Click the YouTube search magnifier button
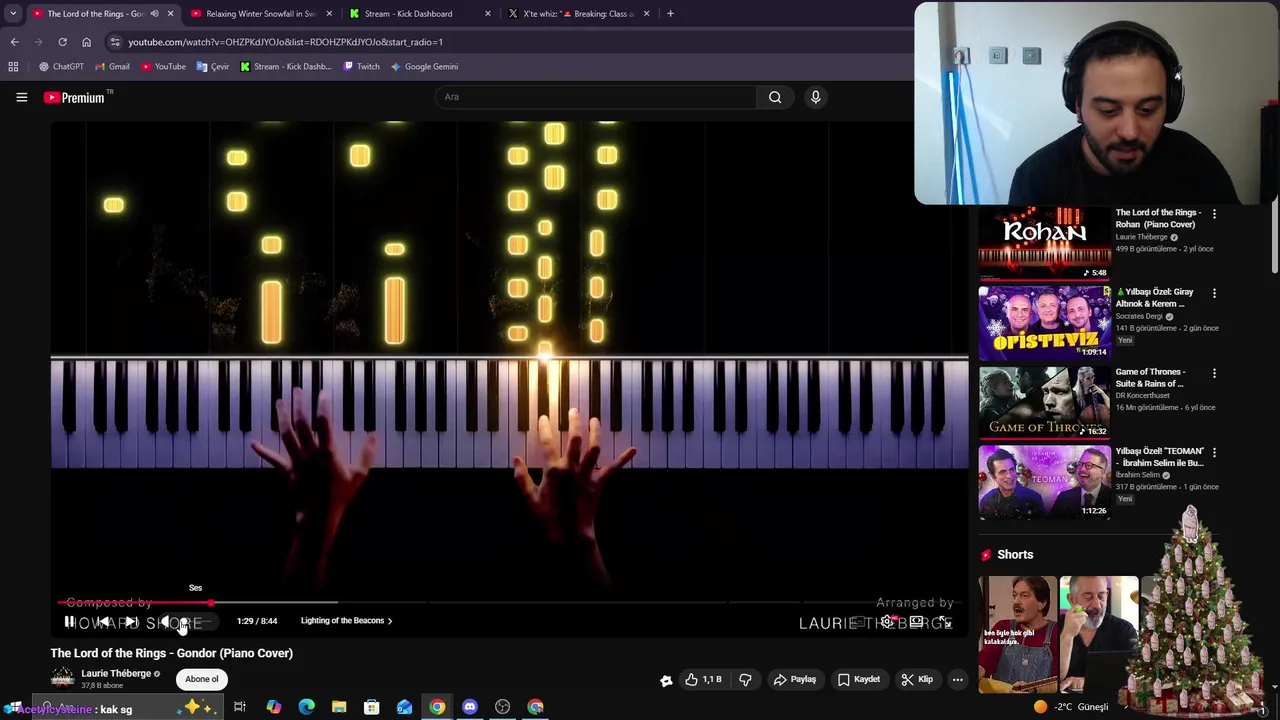The height and width of the screenshot is (720, 1280). (x=775, y=97)
